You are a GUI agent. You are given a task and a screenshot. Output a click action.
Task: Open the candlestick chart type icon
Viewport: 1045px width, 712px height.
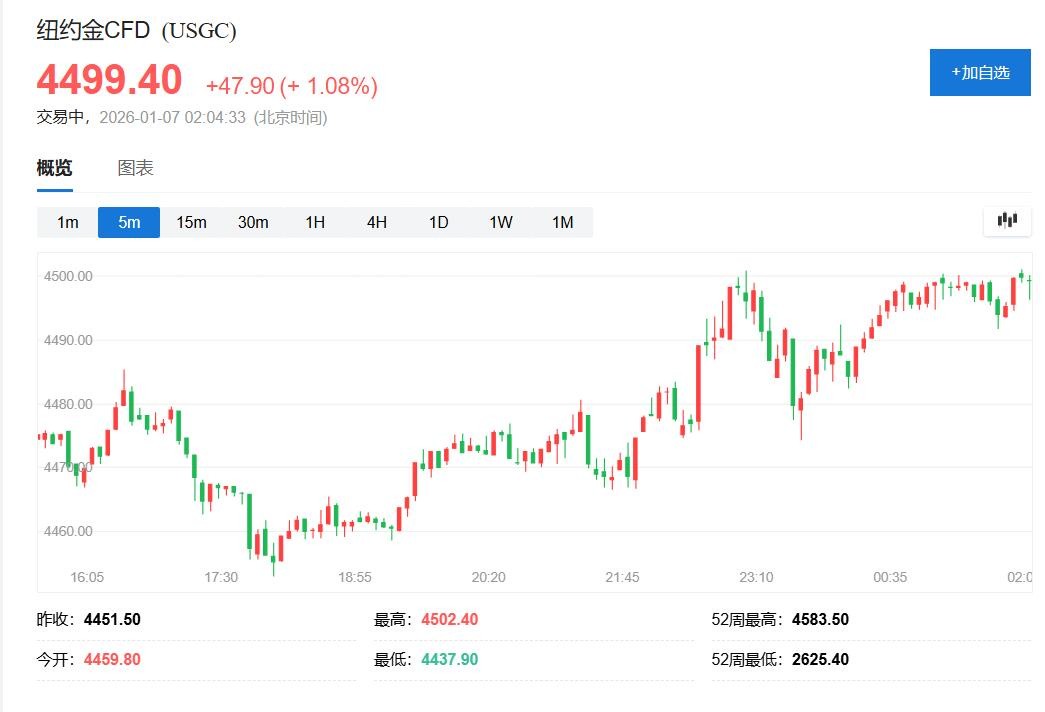(x=1007, y=221)
